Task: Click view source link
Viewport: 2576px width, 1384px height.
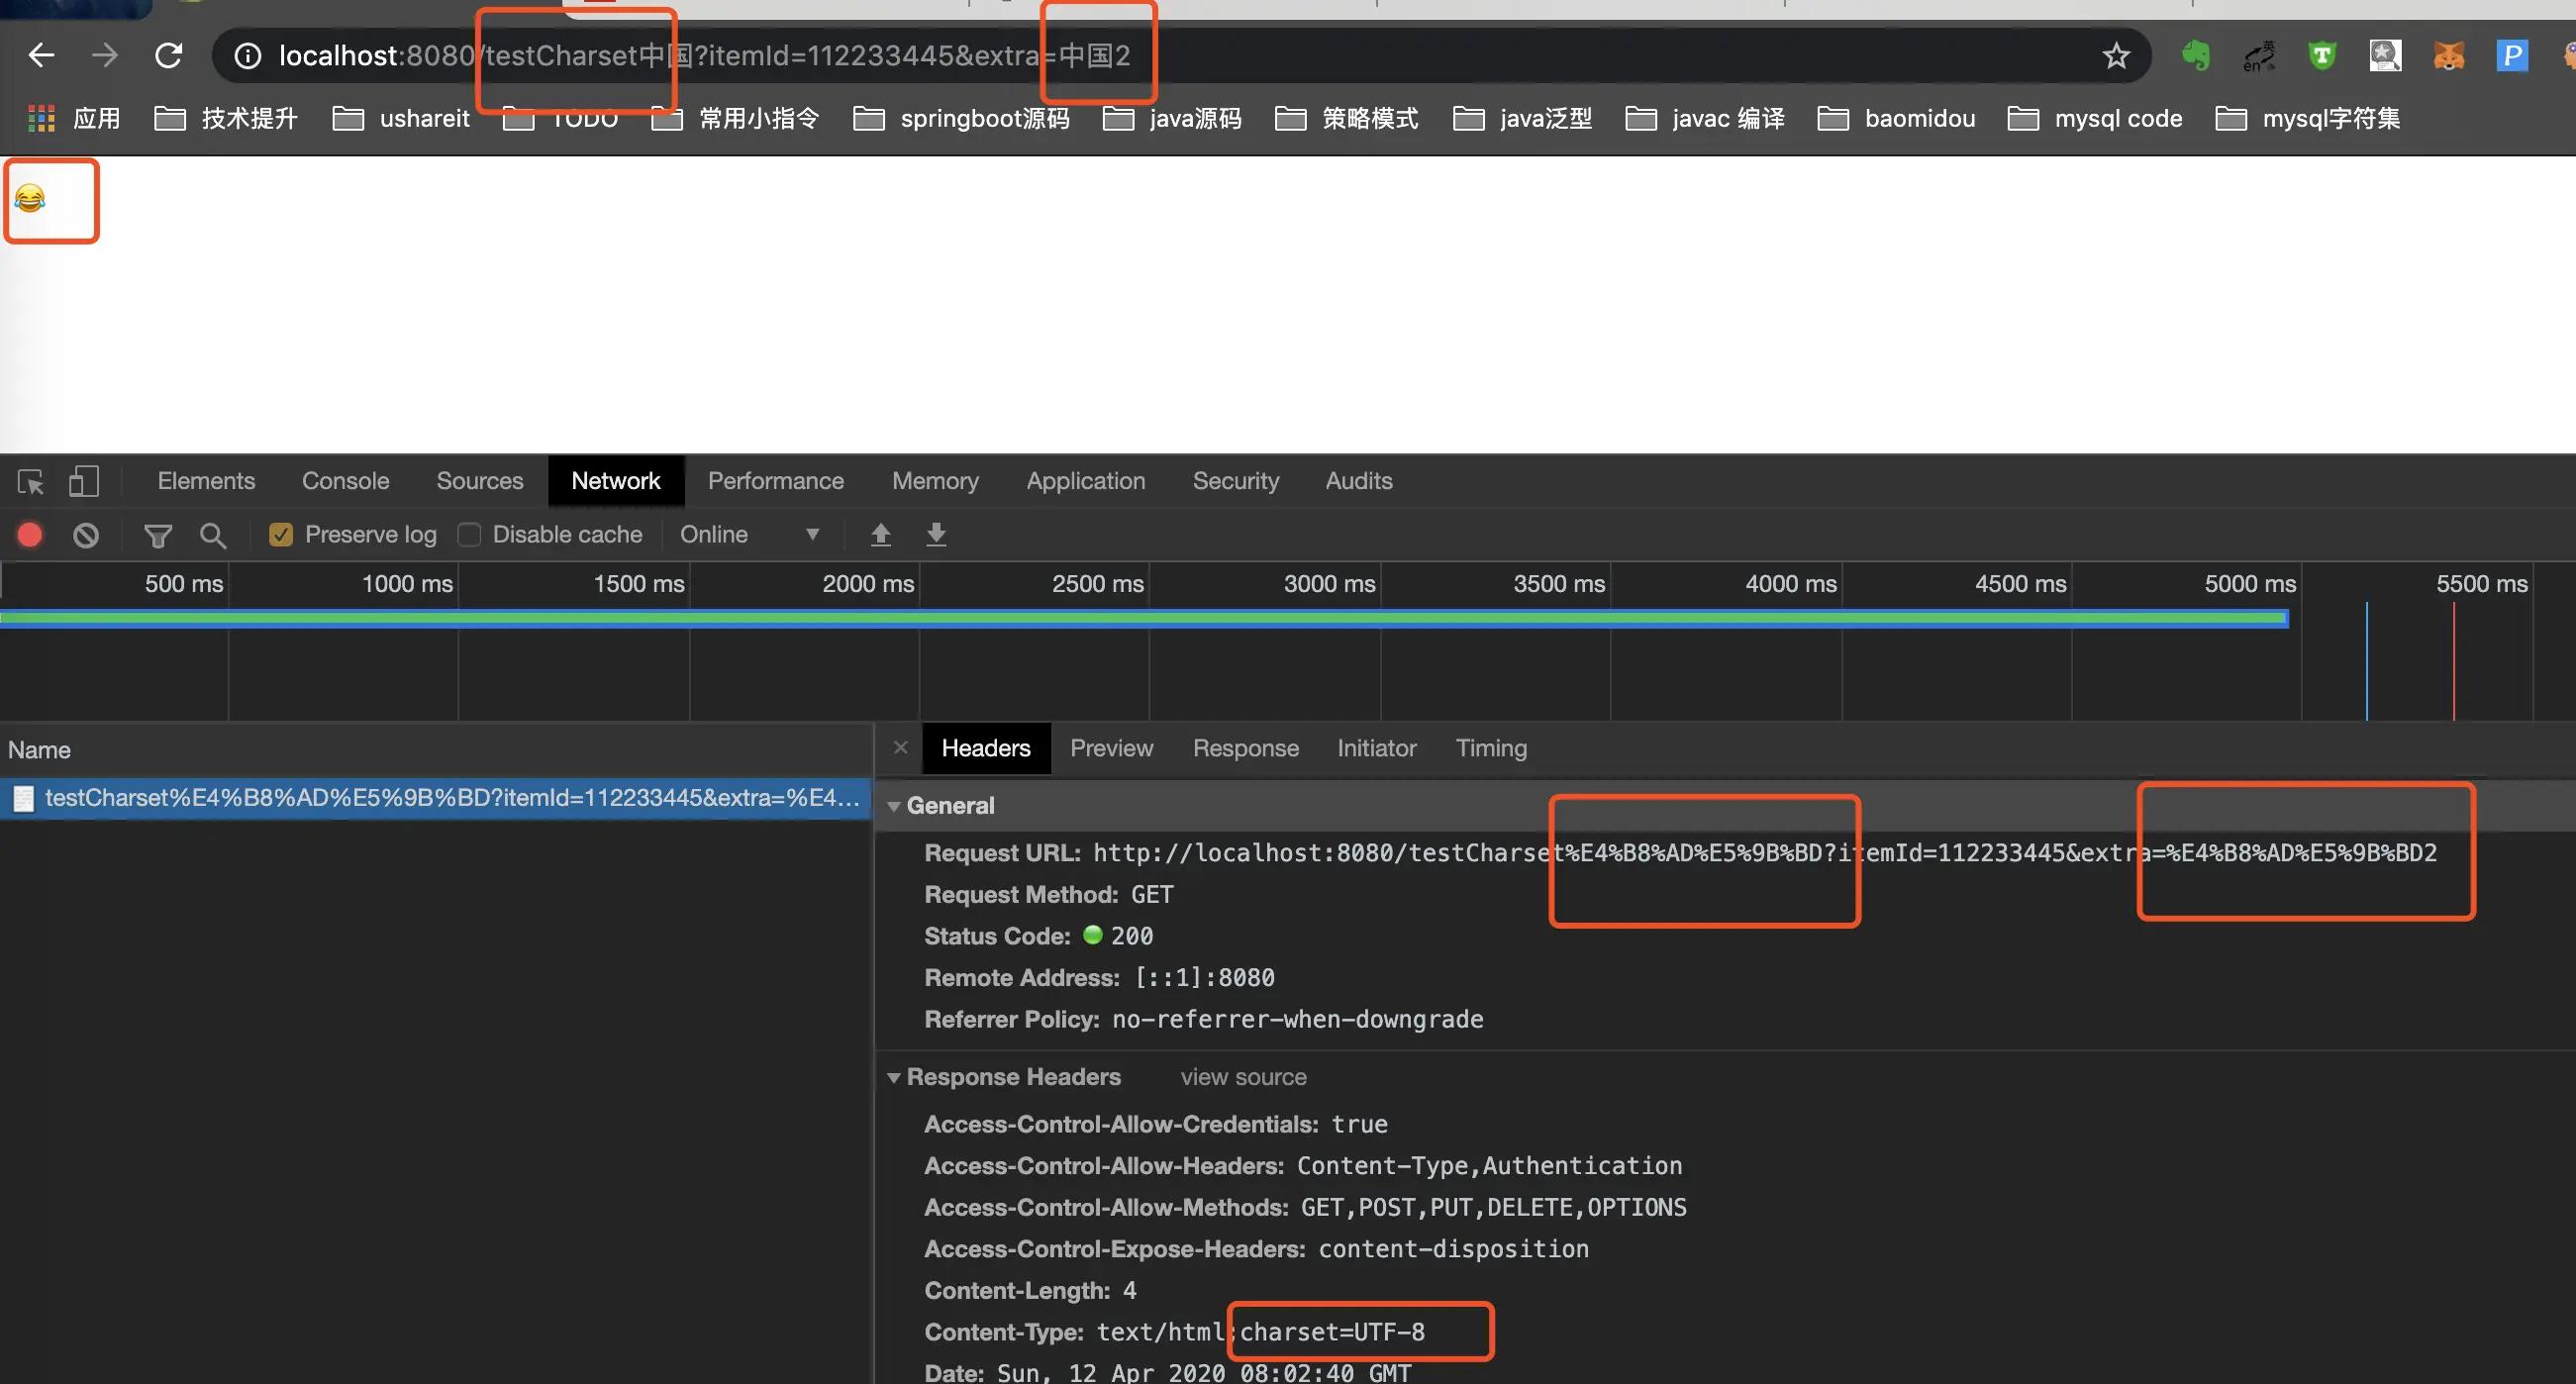Action: point(1243,1077)
